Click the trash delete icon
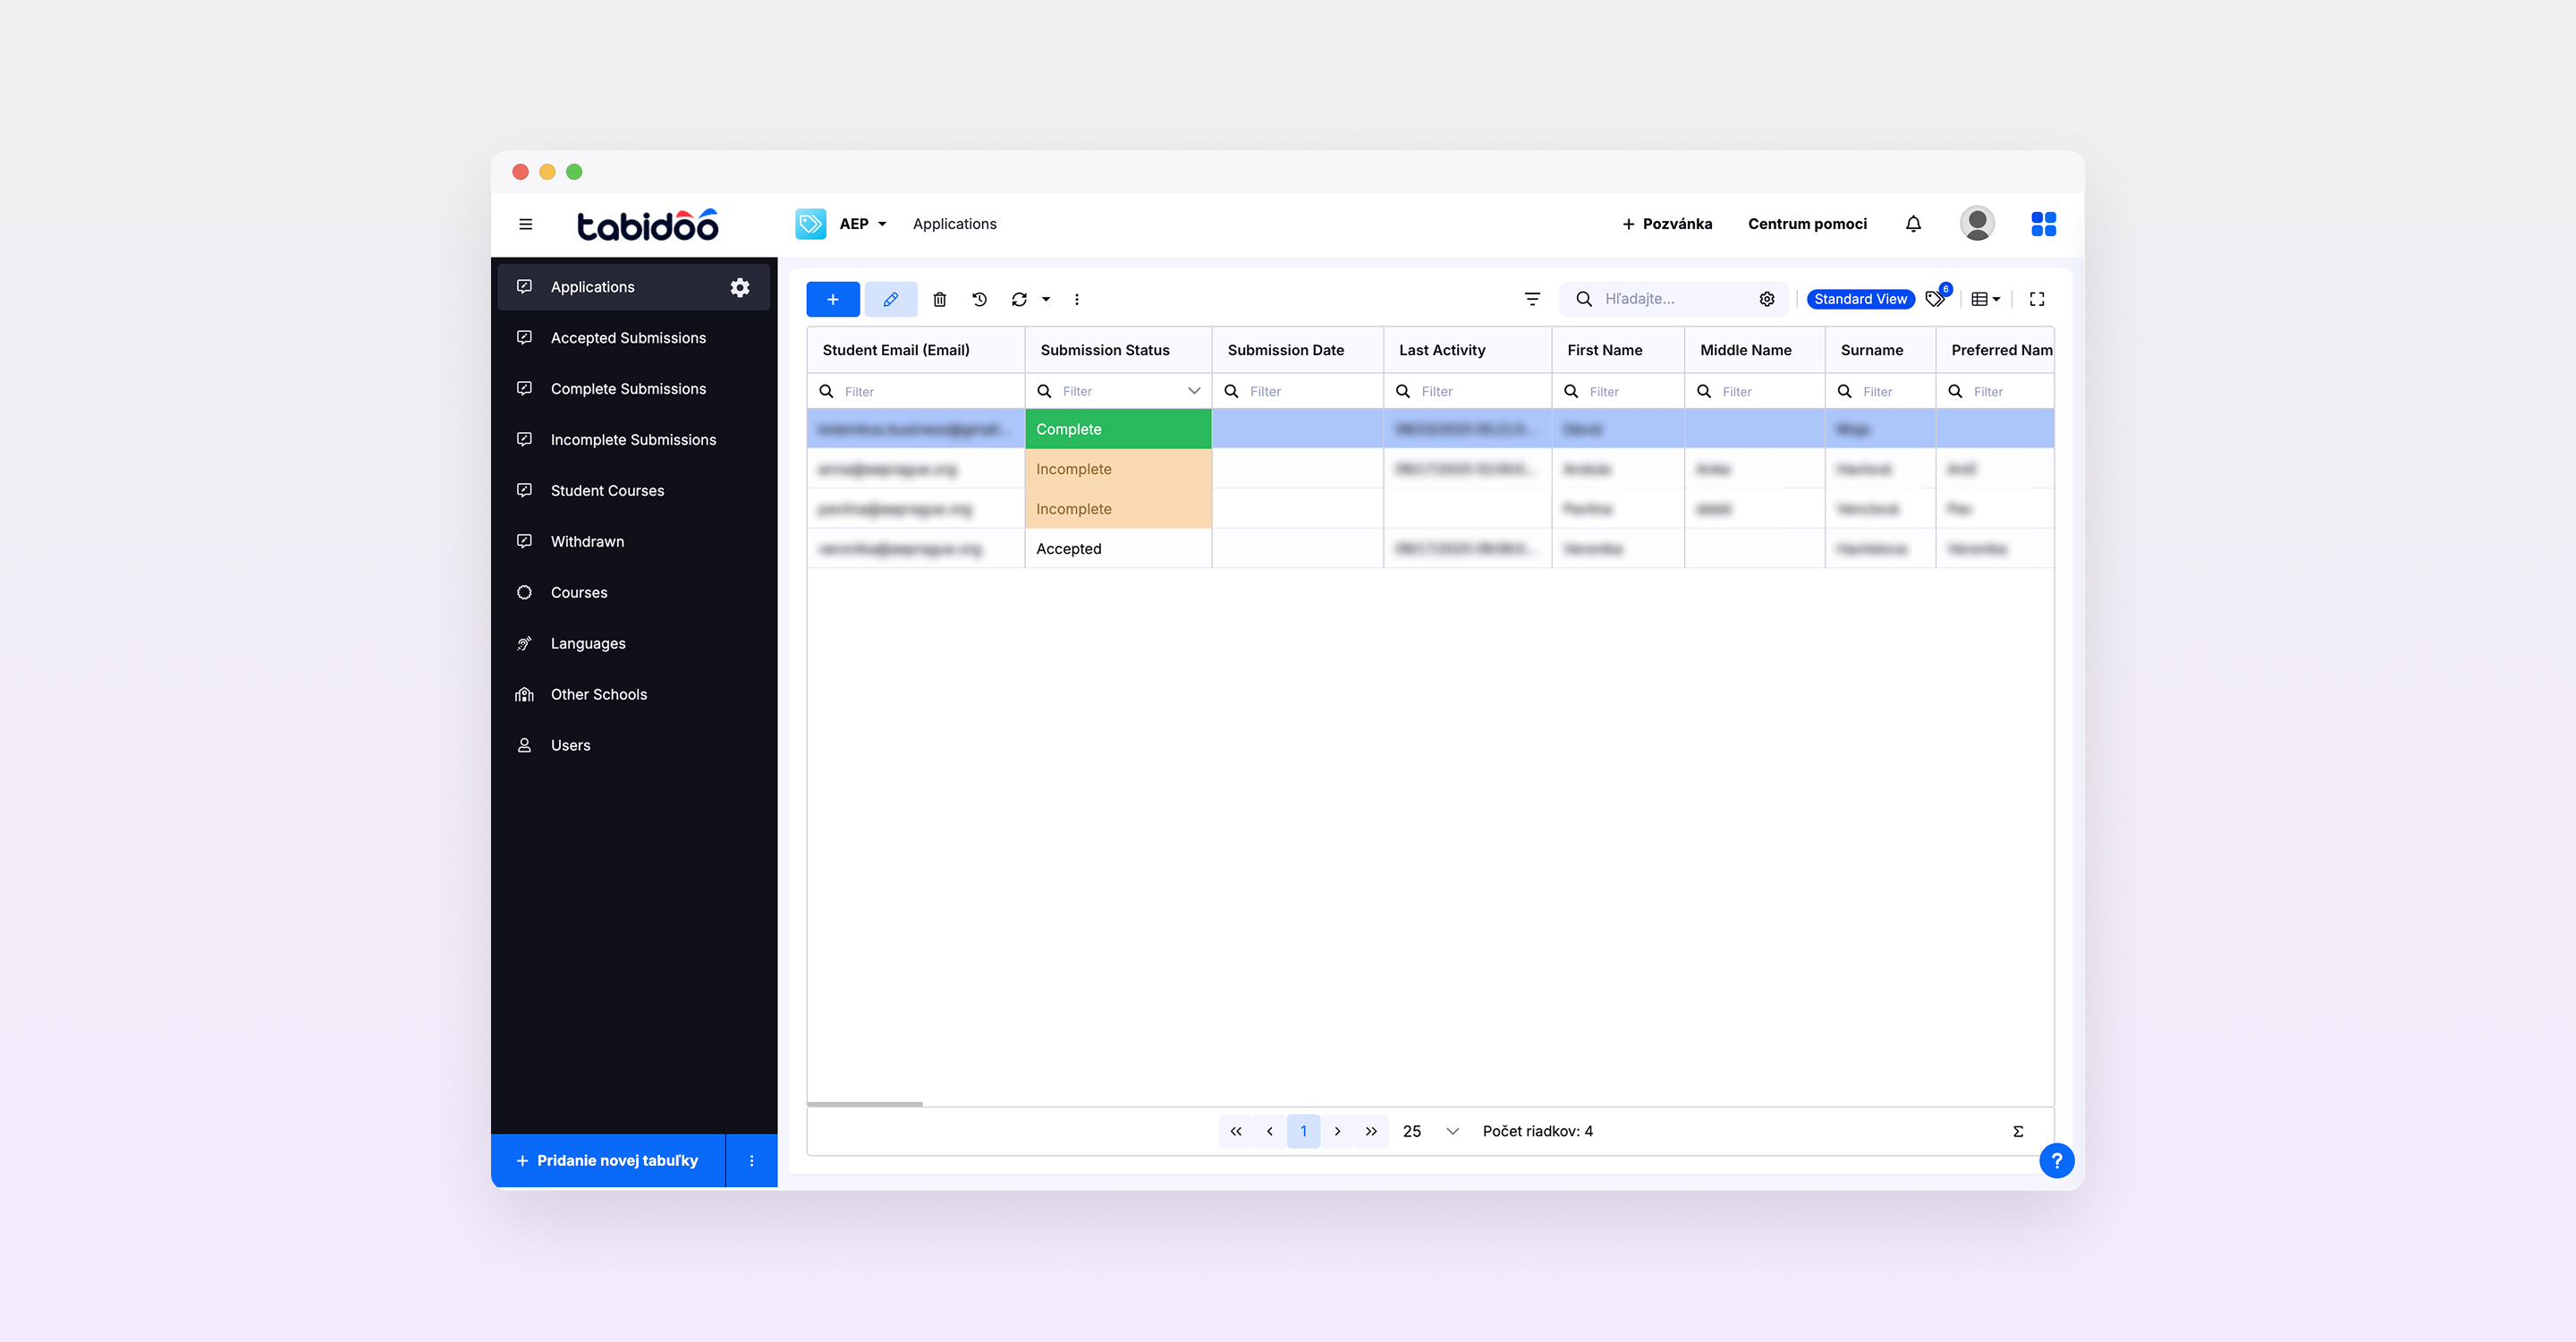 point(939,299)
